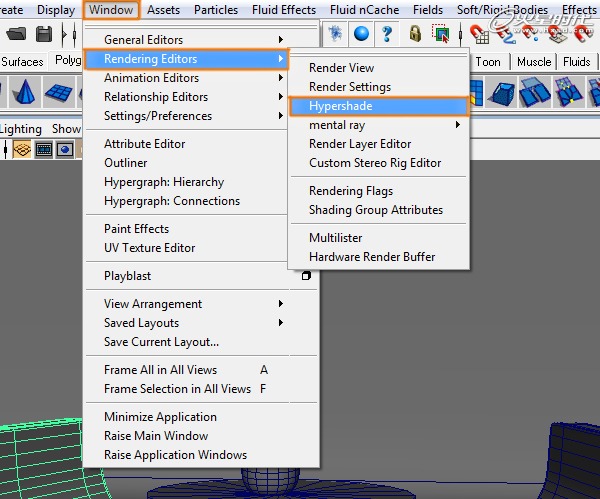The height and width of the screenshot is (499, 600).
Task: Open the Window menu
Action: (111, 10)
